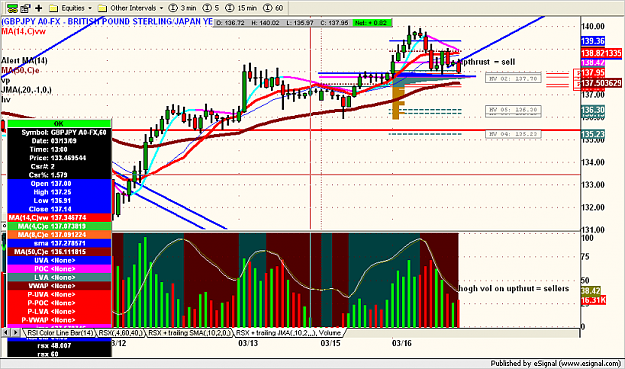Click the VWAP <None> row
The width and height of the screenshot is (625, 369).
tap(59, 286)
